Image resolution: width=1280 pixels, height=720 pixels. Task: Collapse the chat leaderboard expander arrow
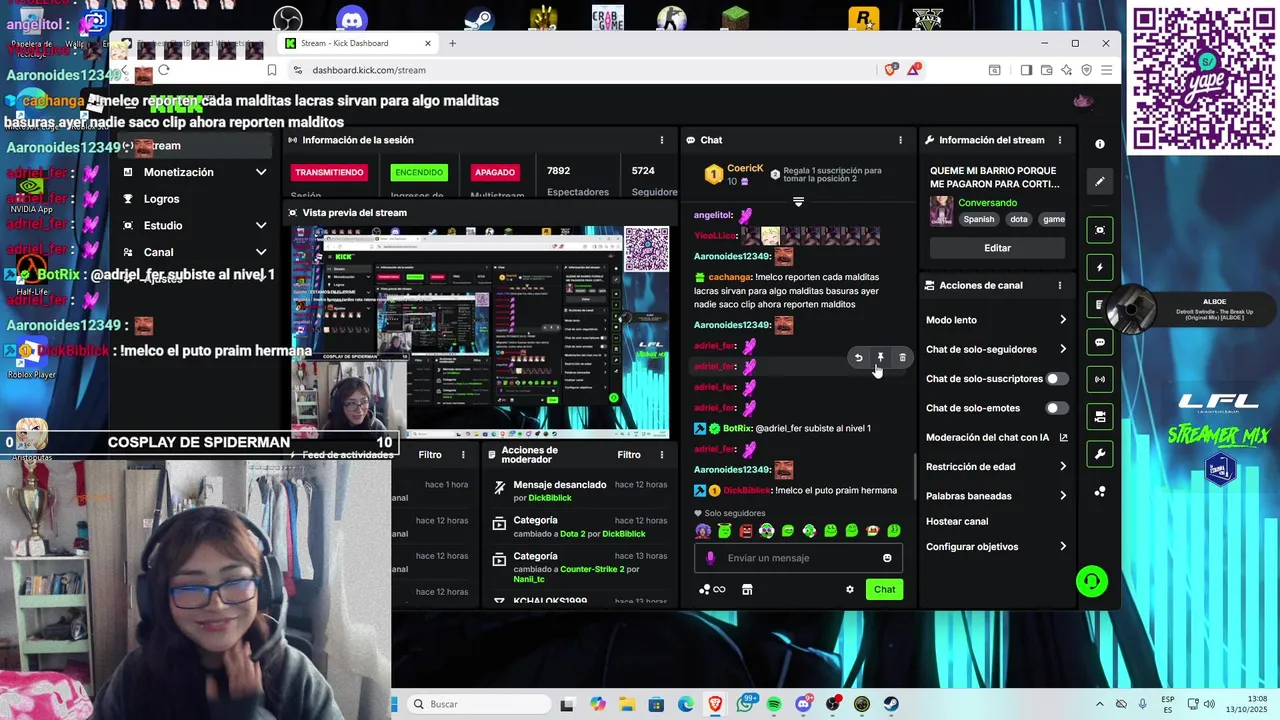point(798,202)
